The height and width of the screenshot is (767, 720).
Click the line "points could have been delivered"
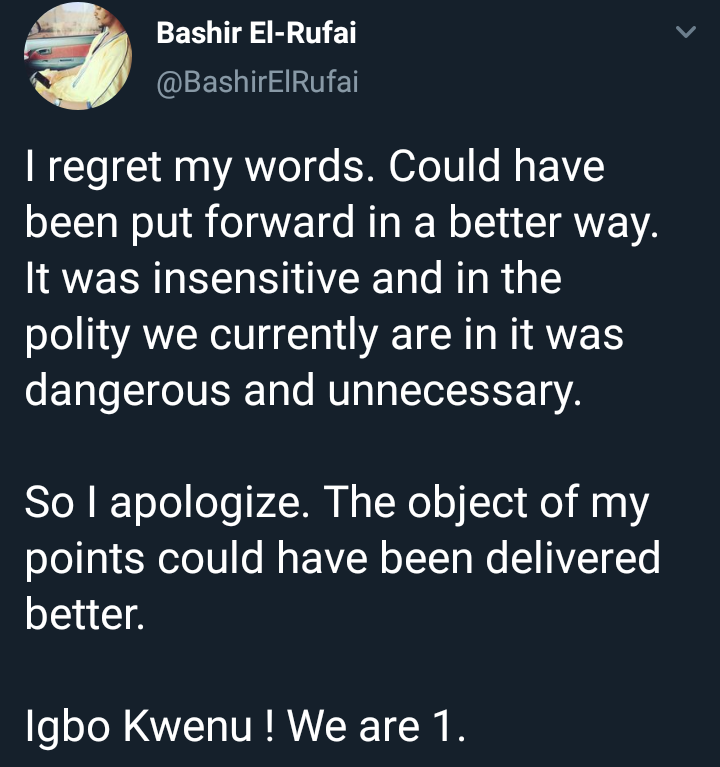342,558
